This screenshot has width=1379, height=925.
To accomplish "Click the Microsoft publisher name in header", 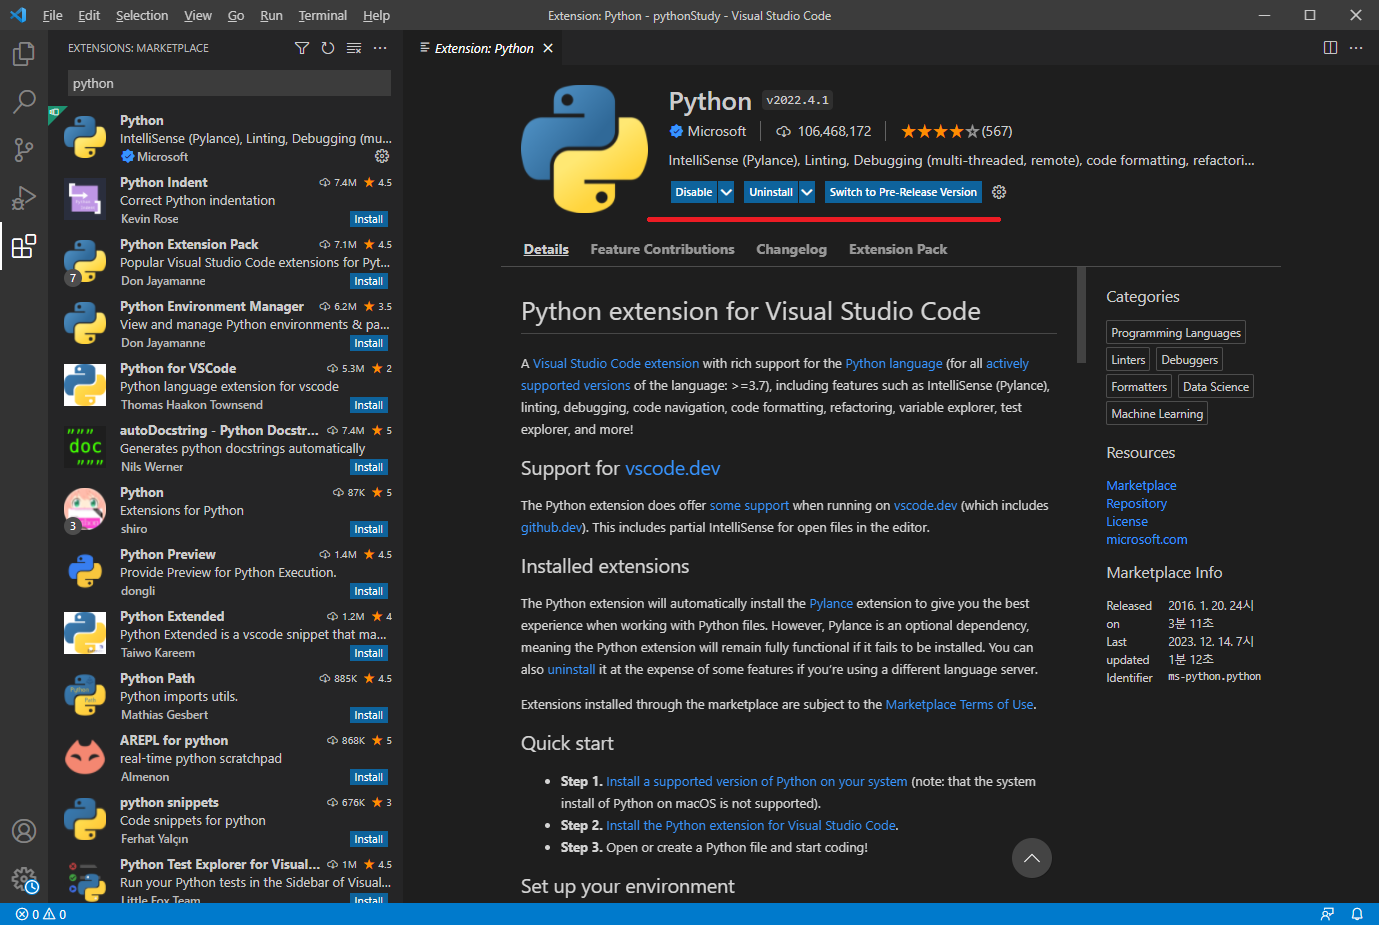I will (716, 131).
